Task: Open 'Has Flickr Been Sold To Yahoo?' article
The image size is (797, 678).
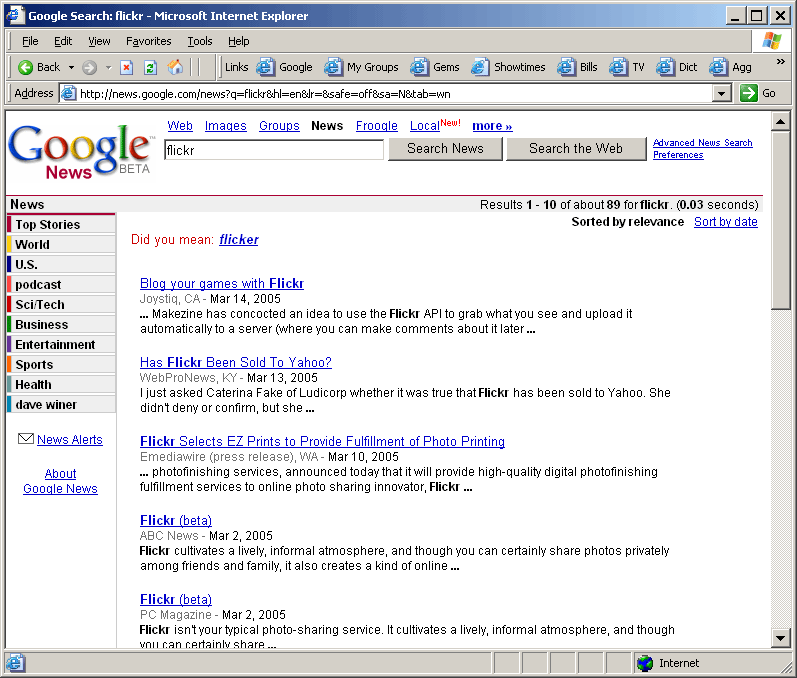Action: 235,362
